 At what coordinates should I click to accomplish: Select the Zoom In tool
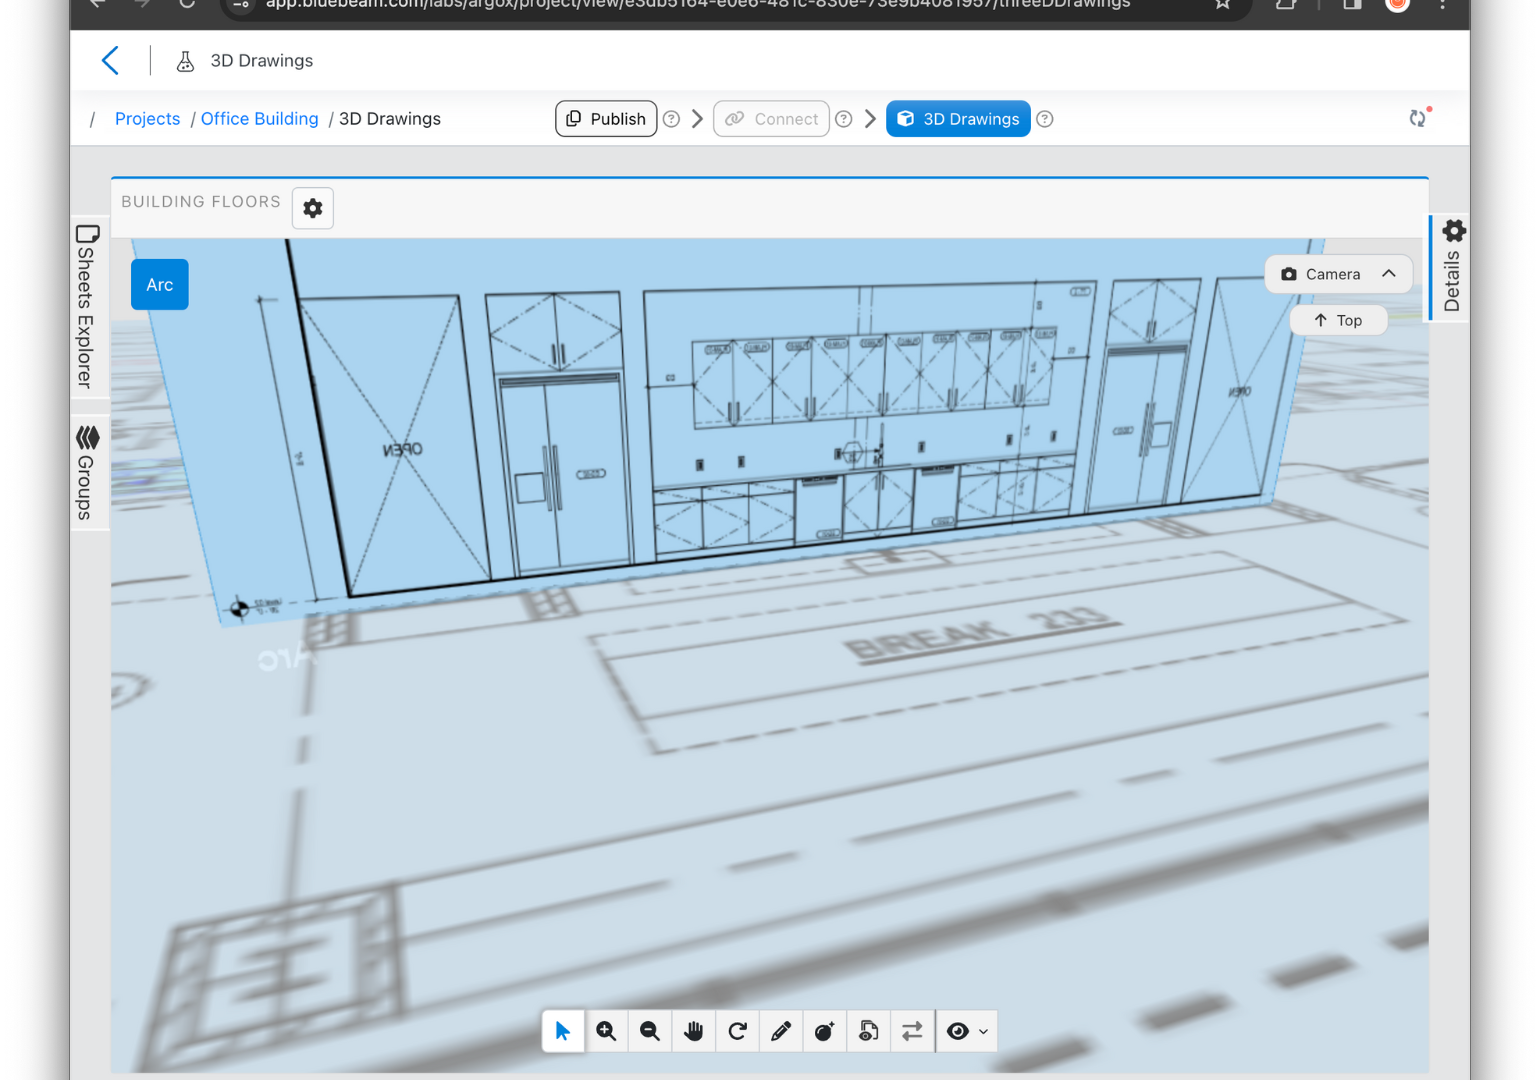click(606, 1031)
